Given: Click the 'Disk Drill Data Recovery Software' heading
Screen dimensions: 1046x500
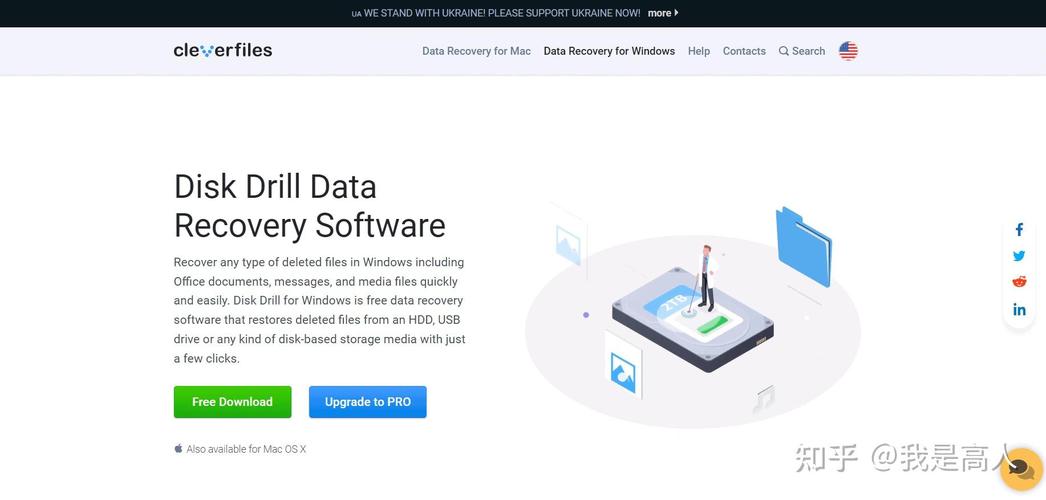Looking at the screenshot, I should [x=310, y=205].
